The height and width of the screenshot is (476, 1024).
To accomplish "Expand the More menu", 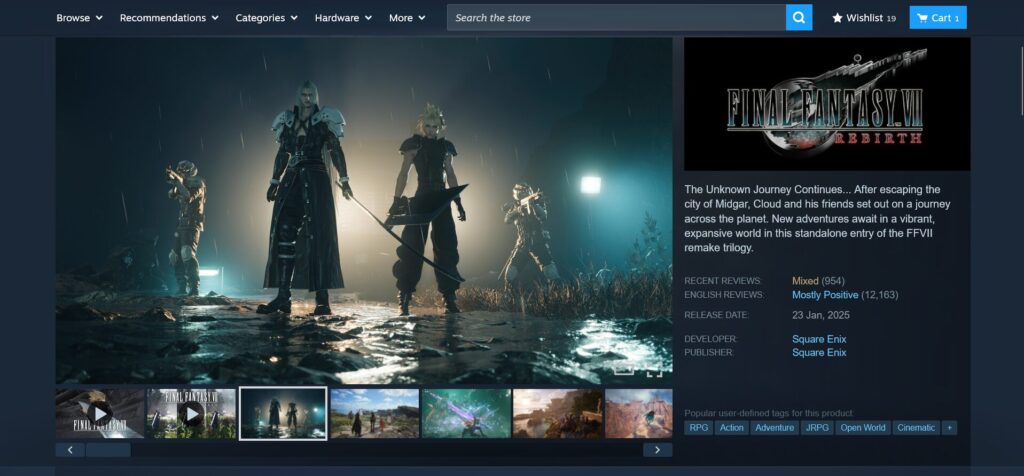I will 407,18.
